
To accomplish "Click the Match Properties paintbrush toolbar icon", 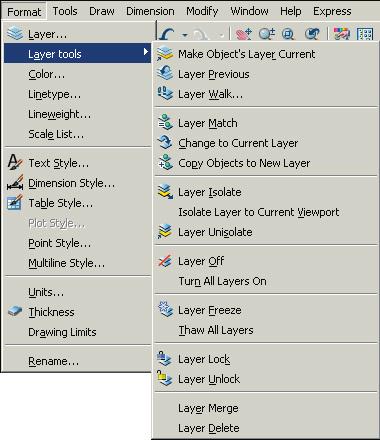I will (341, 34).
